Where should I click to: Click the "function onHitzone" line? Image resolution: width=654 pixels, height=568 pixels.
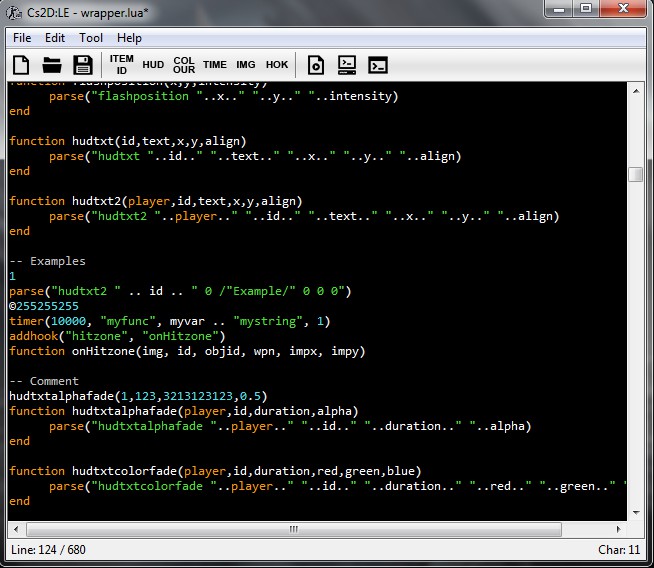pyautogui.click(x=187, y=351)
